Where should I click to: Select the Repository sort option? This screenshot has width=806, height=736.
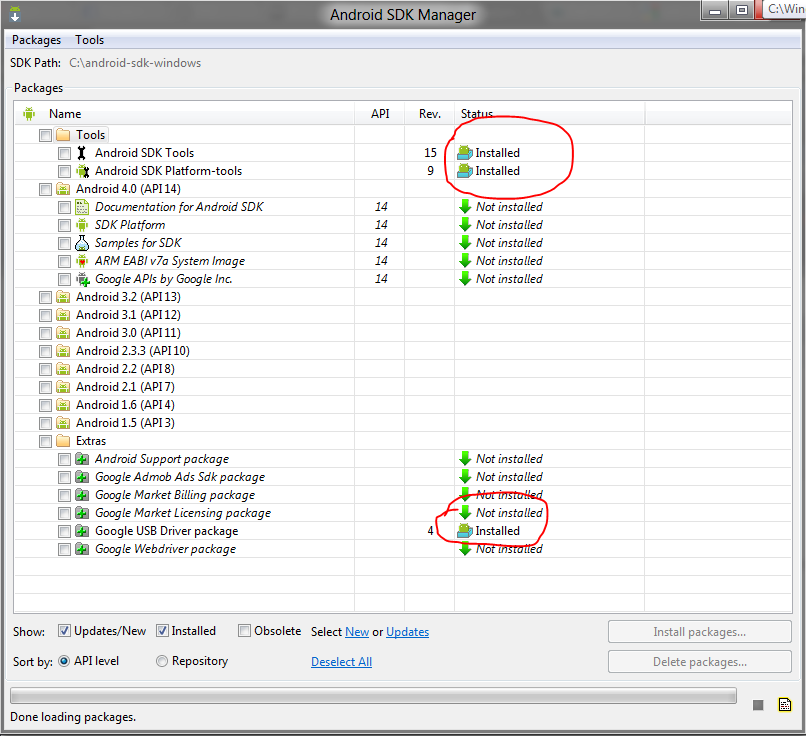coord(162,661)
